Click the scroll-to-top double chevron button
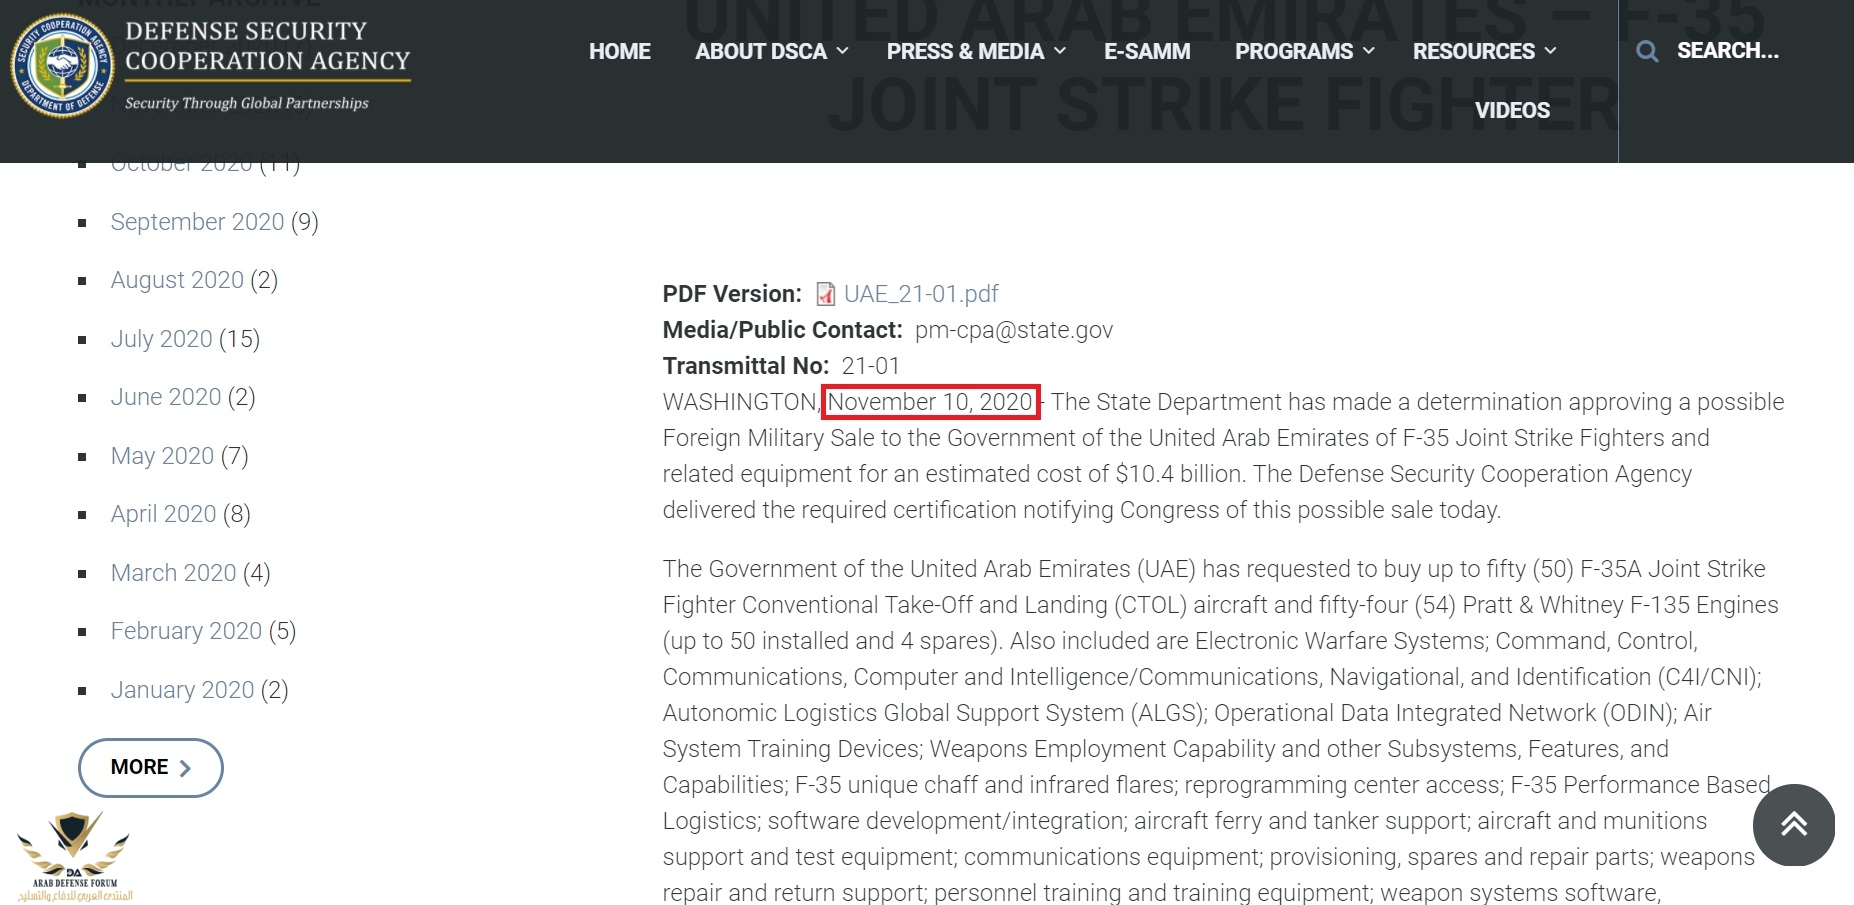This screenshot has height=905, width=1854. 1793,824
